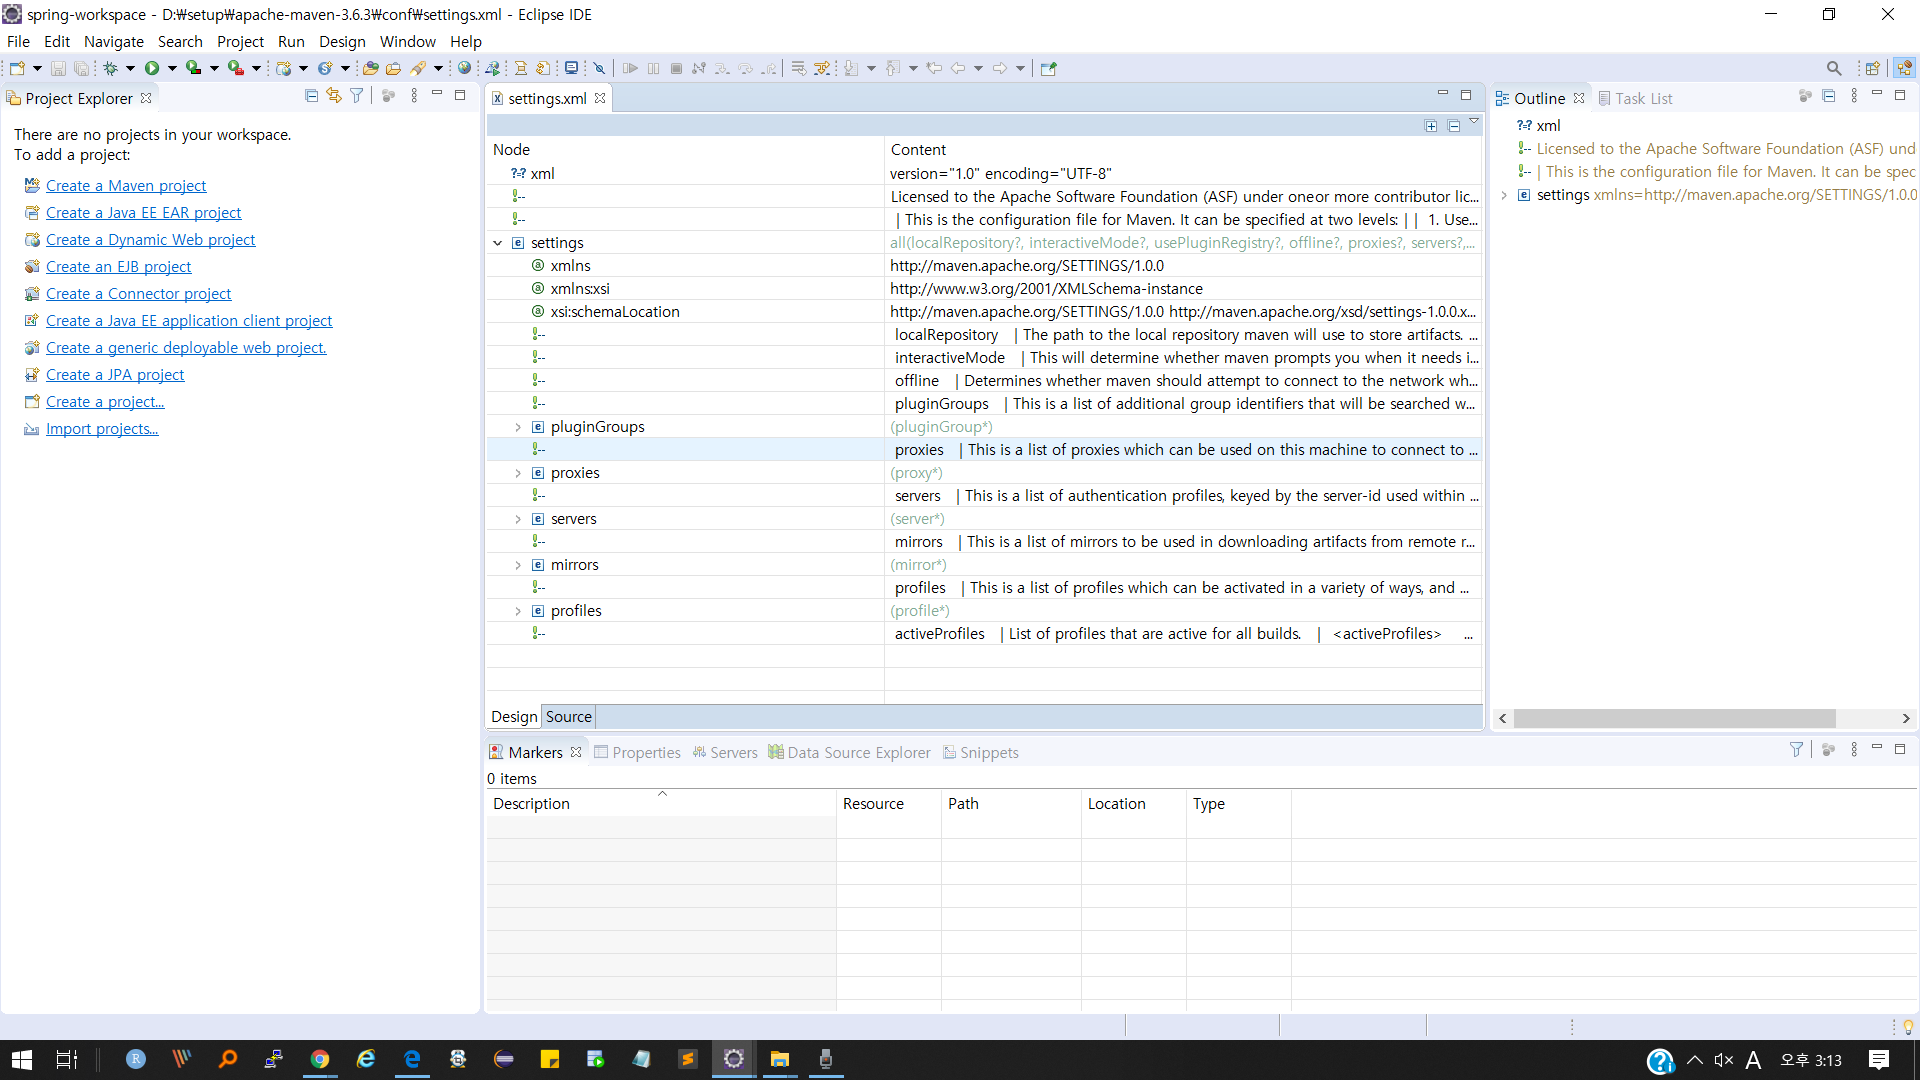
Task: Click the Back navigation arrow icon
Action: 958,68
